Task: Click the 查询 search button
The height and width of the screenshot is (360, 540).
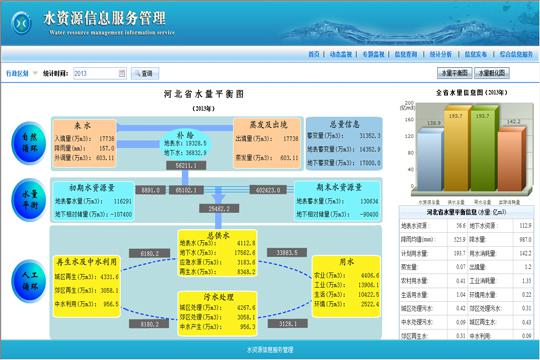Action: pyautogui.click(x=145, y=73)
